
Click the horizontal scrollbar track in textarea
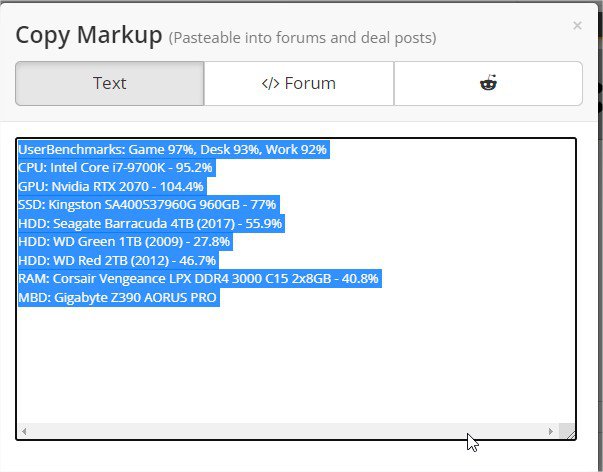(x=287, y=431)
